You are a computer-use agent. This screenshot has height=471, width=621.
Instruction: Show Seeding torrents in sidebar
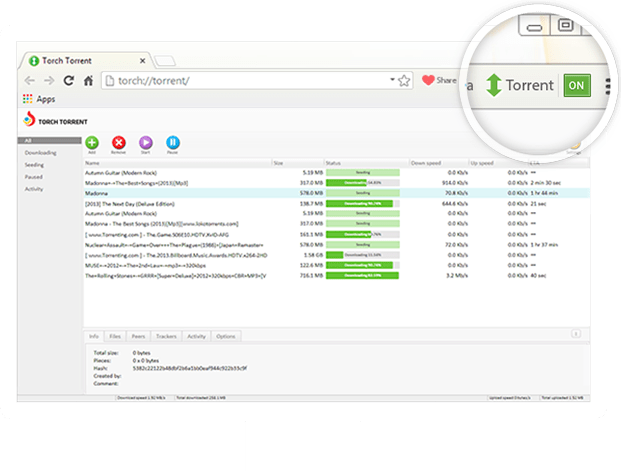(x=34, y=165)
